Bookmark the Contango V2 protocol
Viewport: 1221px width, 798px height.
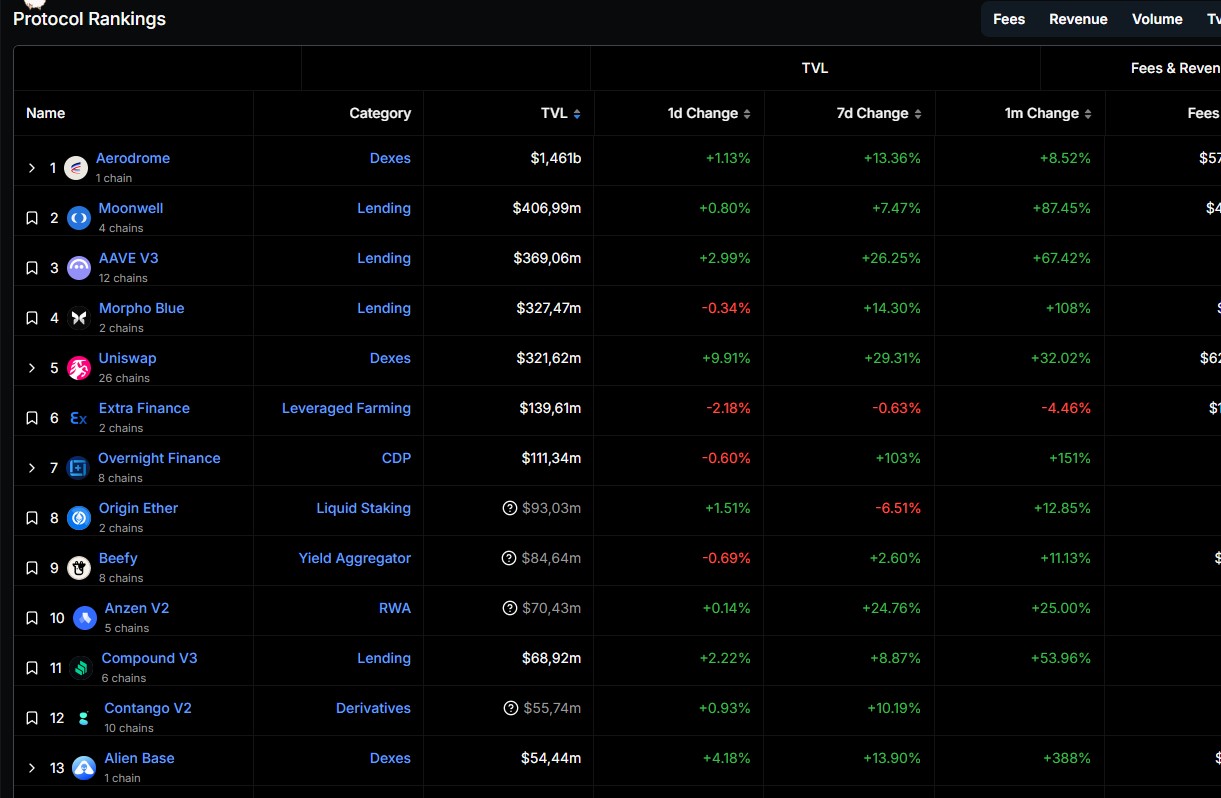(32, 718)
